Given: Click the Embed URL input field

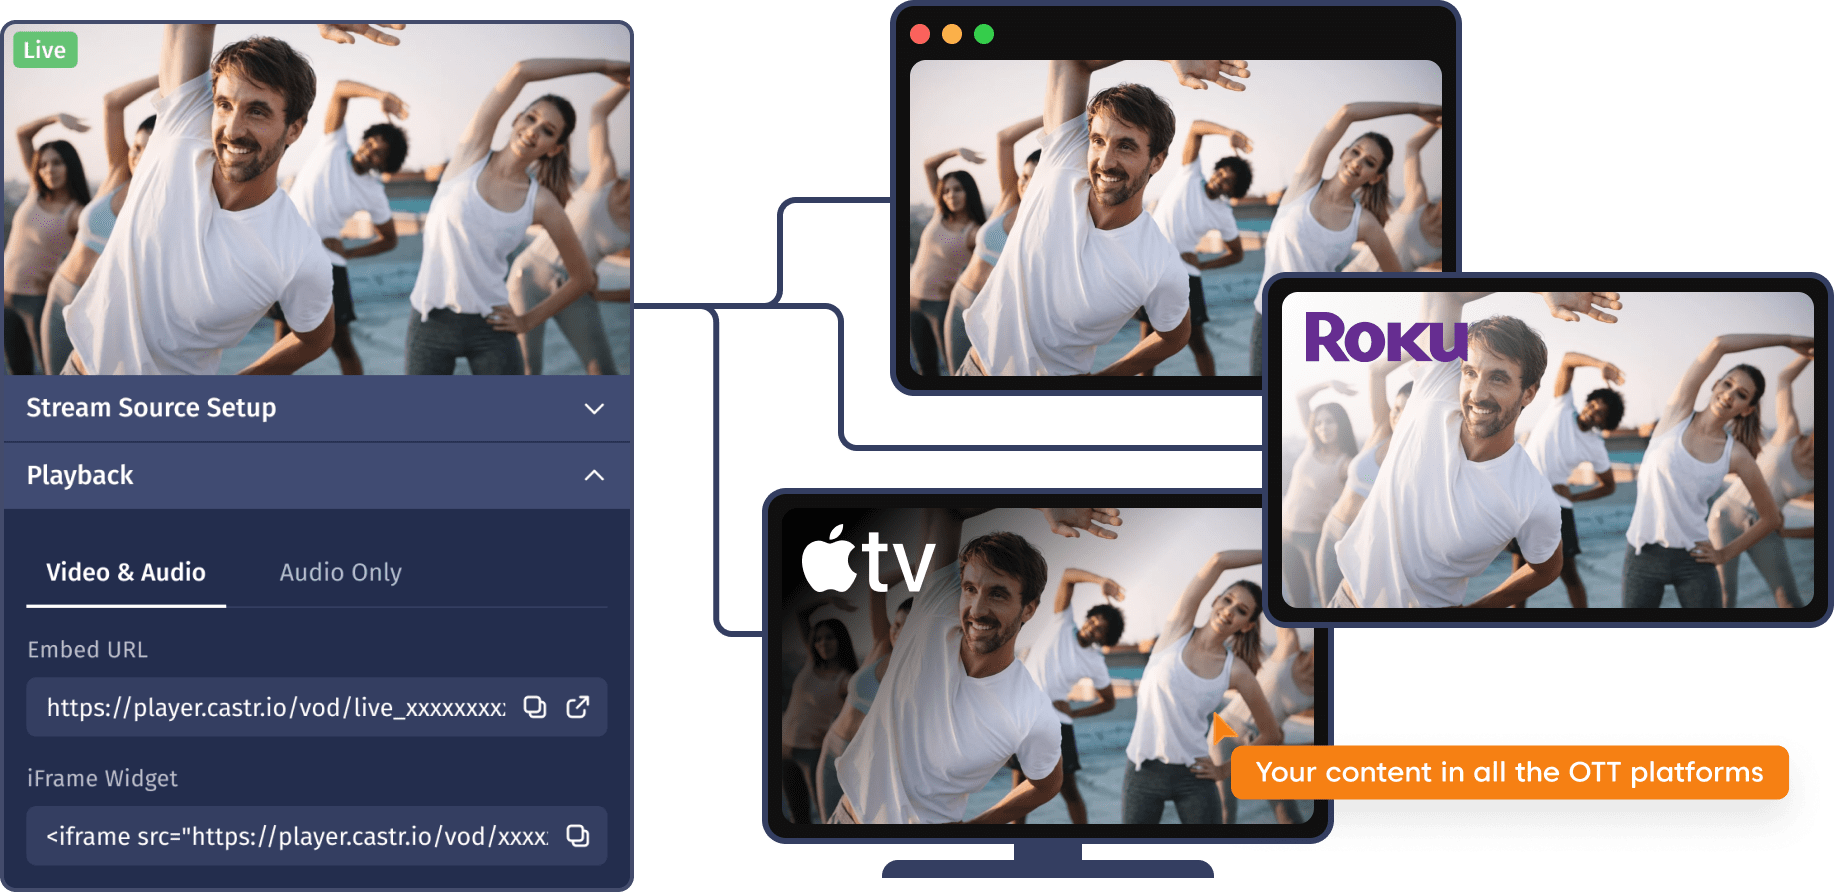Looking at the screenshot, I should (317, 707).
